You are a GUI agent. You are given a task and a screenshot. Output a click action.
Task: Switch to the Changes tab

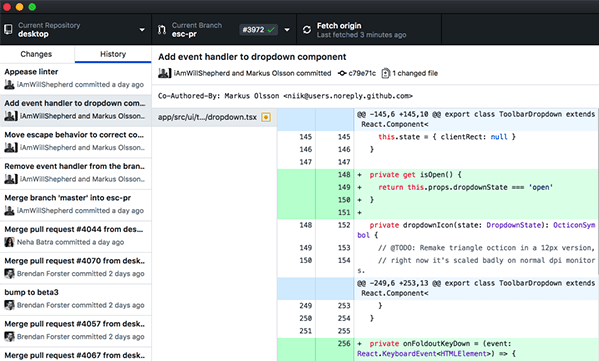coord(36,54)
